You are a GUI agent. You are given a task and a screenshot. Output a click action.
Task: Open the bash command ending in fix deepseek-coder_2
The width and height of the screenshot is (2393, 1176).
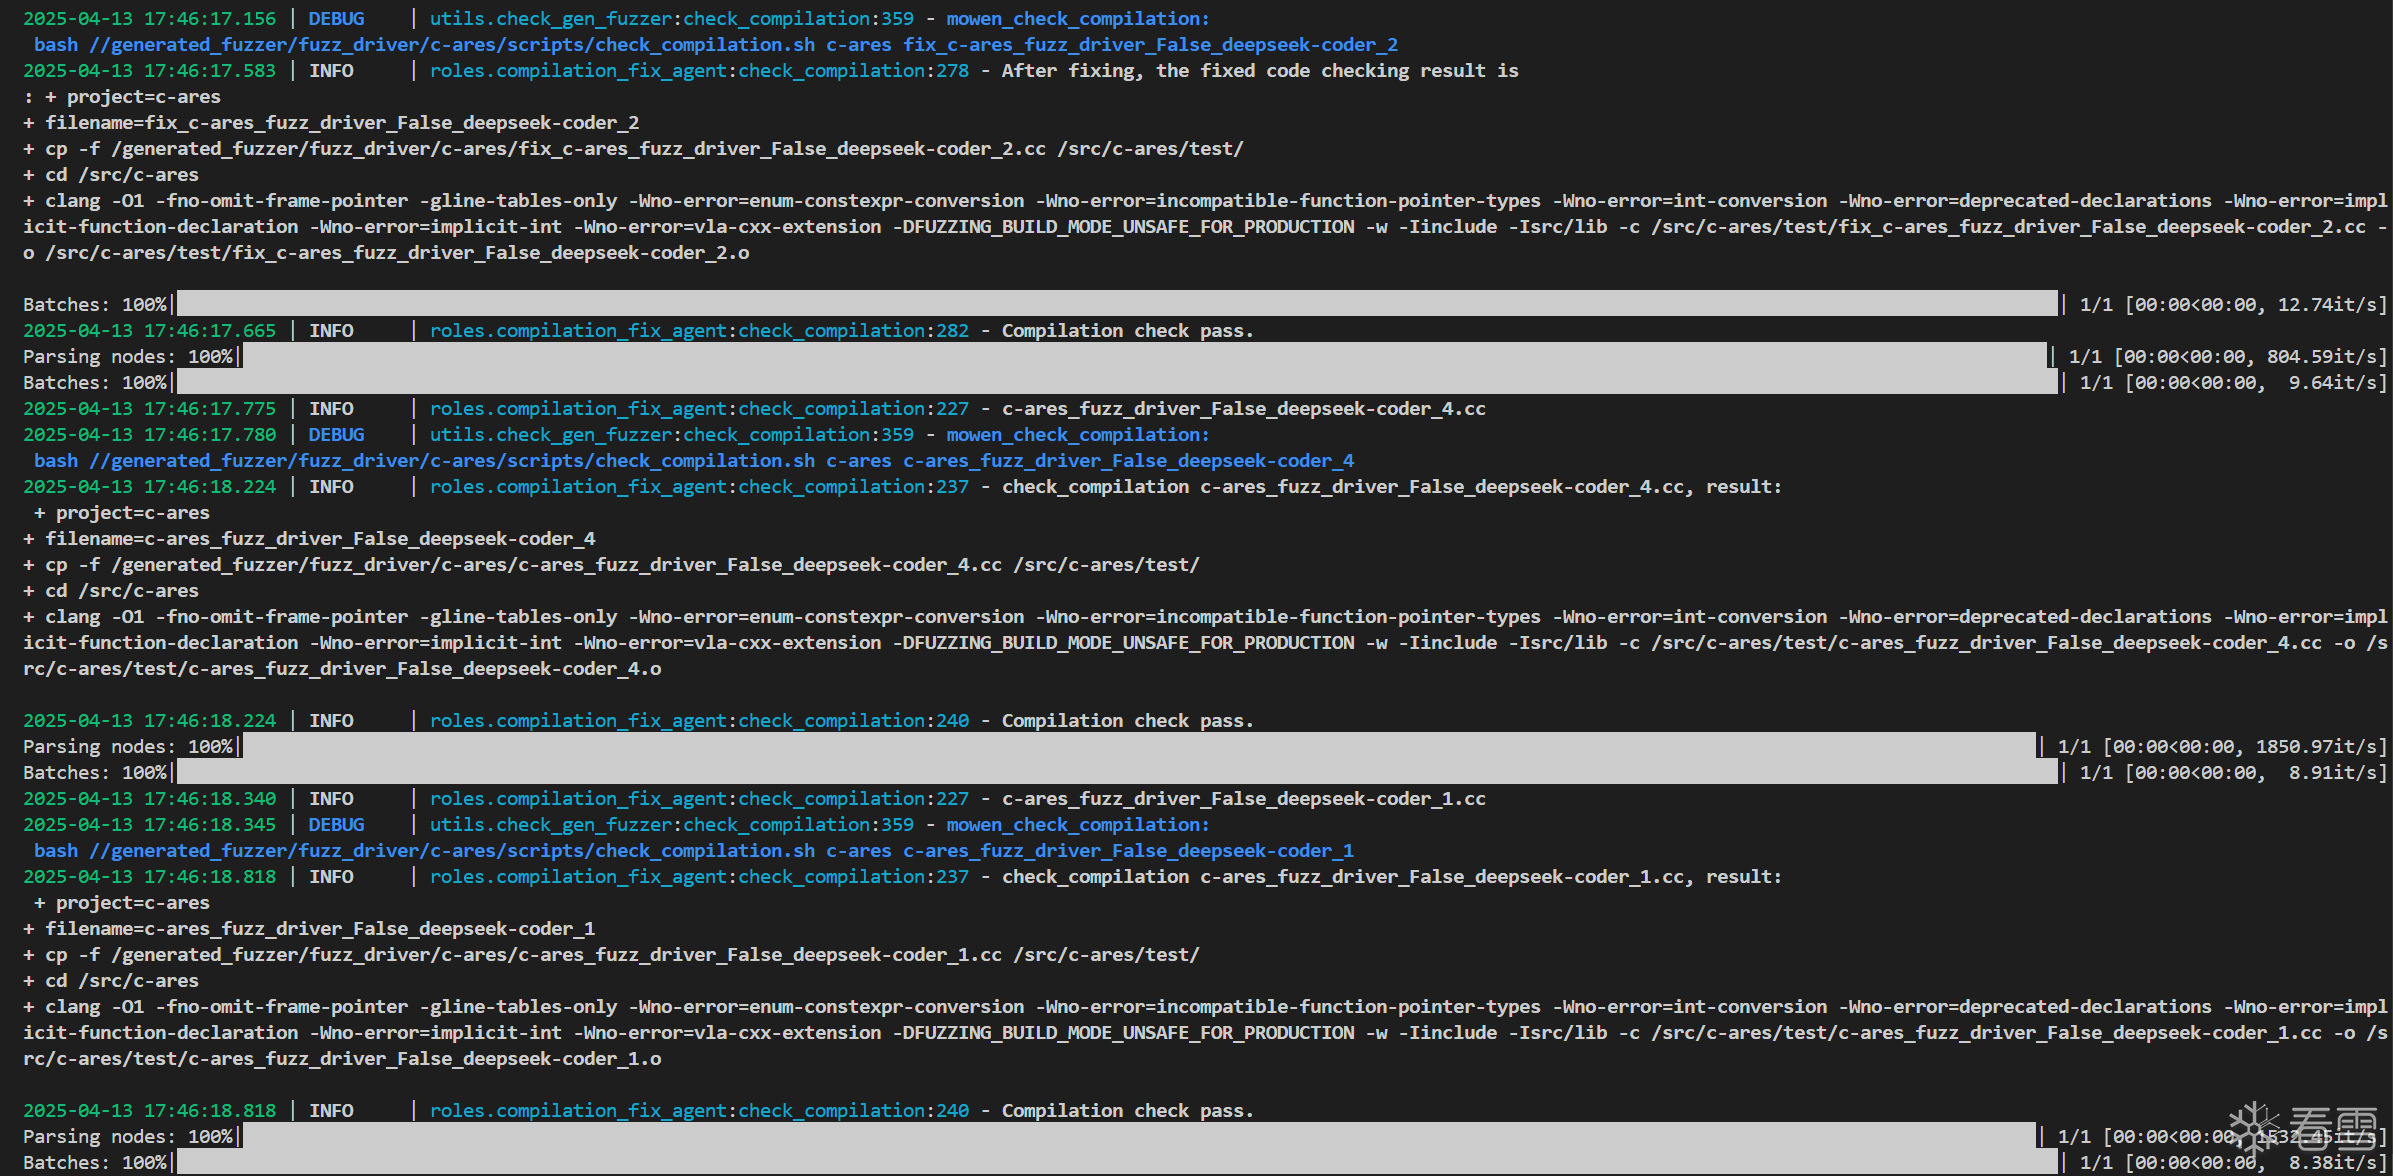(715, 45)
